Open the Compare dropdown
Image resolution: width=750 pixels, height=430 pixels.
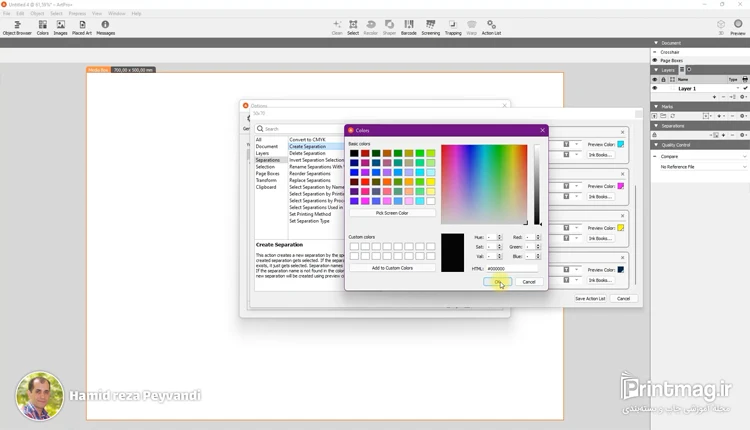[702, 156]
